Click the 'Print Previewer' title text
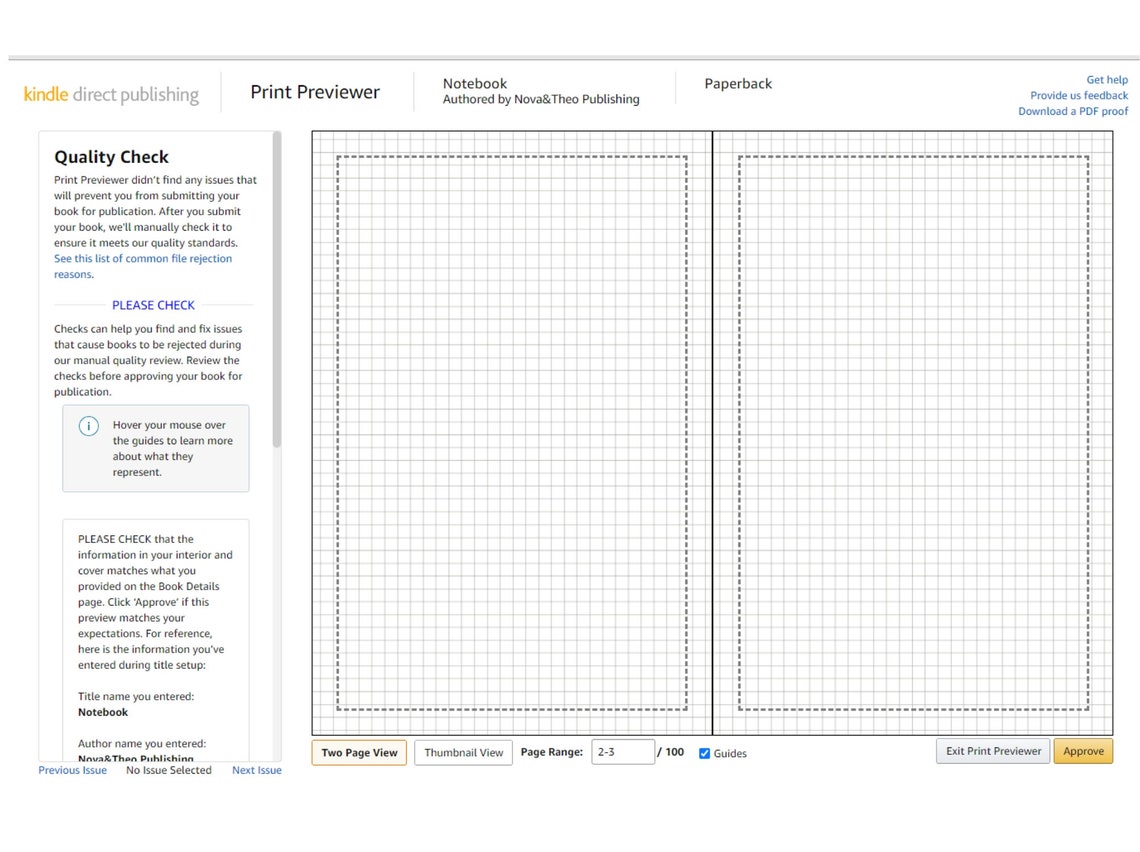This screenshot has height=852, width=1140. pos(315,92)
